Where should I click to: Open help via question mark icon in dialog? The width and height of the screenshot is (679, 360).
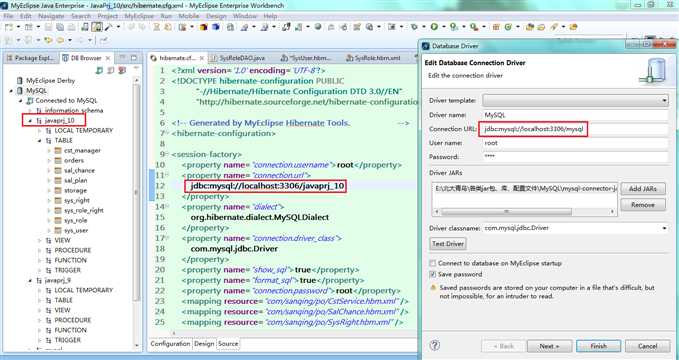[434, 345]
